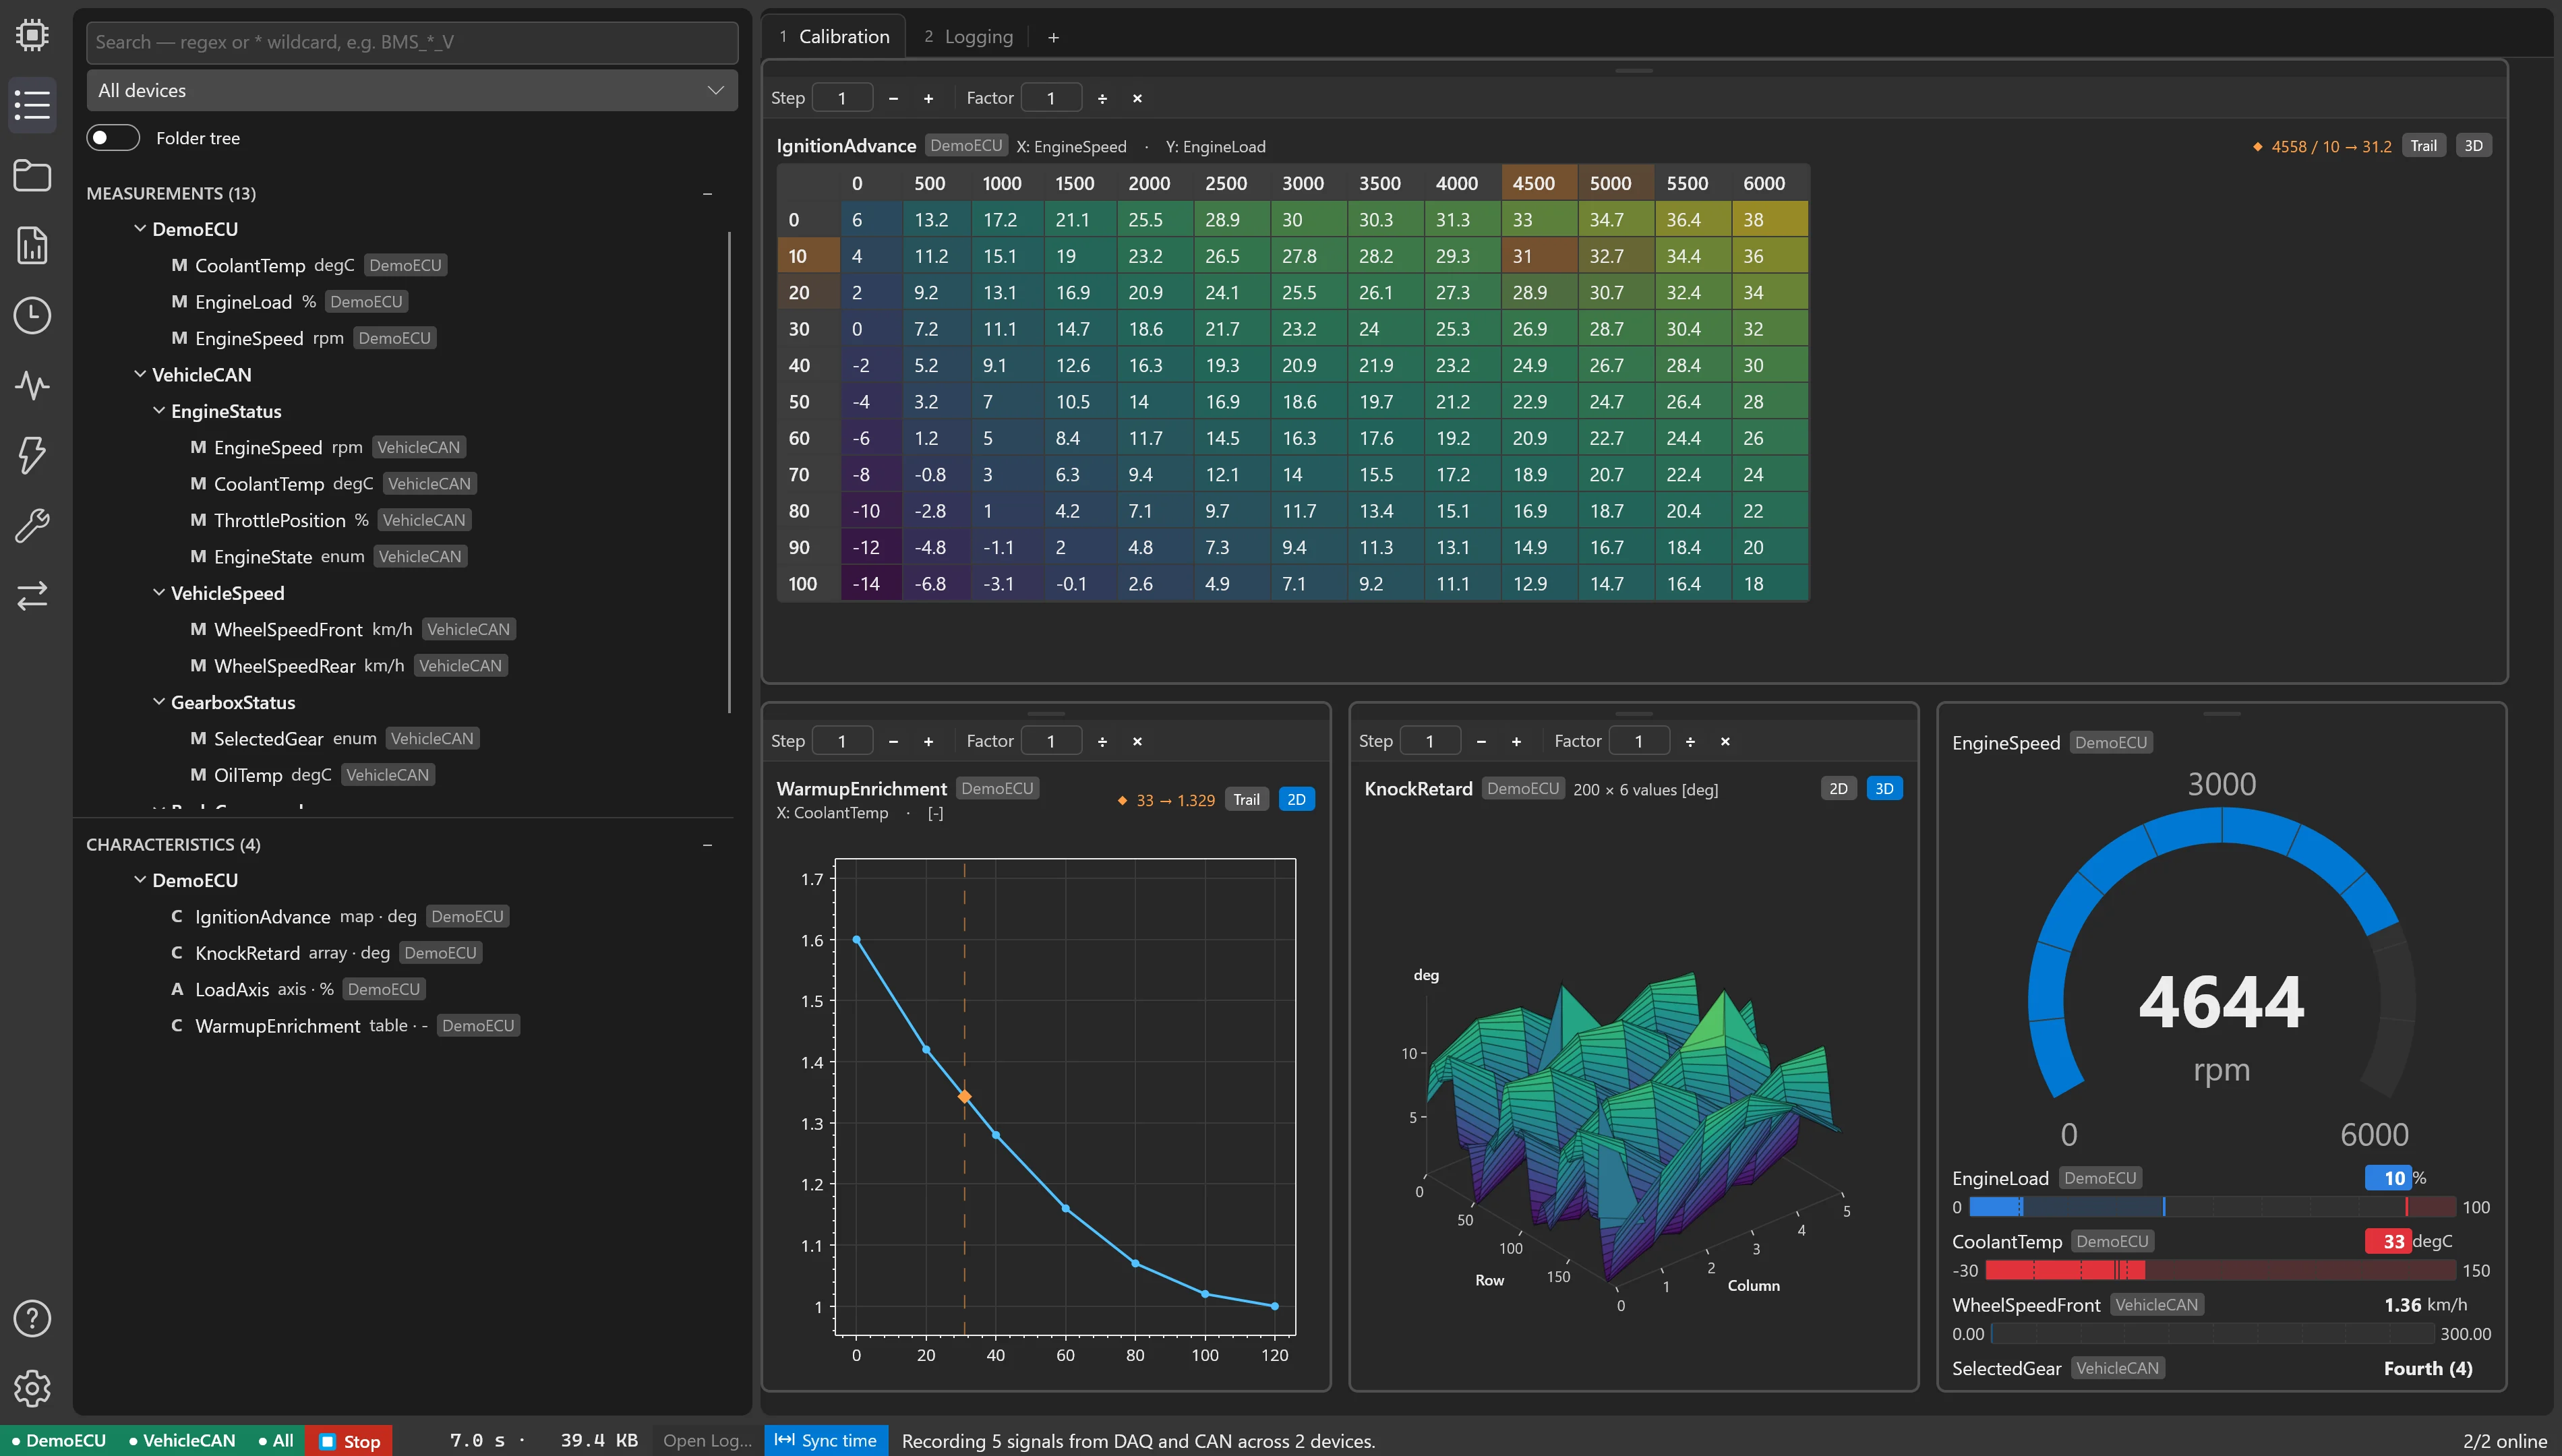Open the report chart sidebar icon
Screen dimensions: 2562x1456
[32, 245]
